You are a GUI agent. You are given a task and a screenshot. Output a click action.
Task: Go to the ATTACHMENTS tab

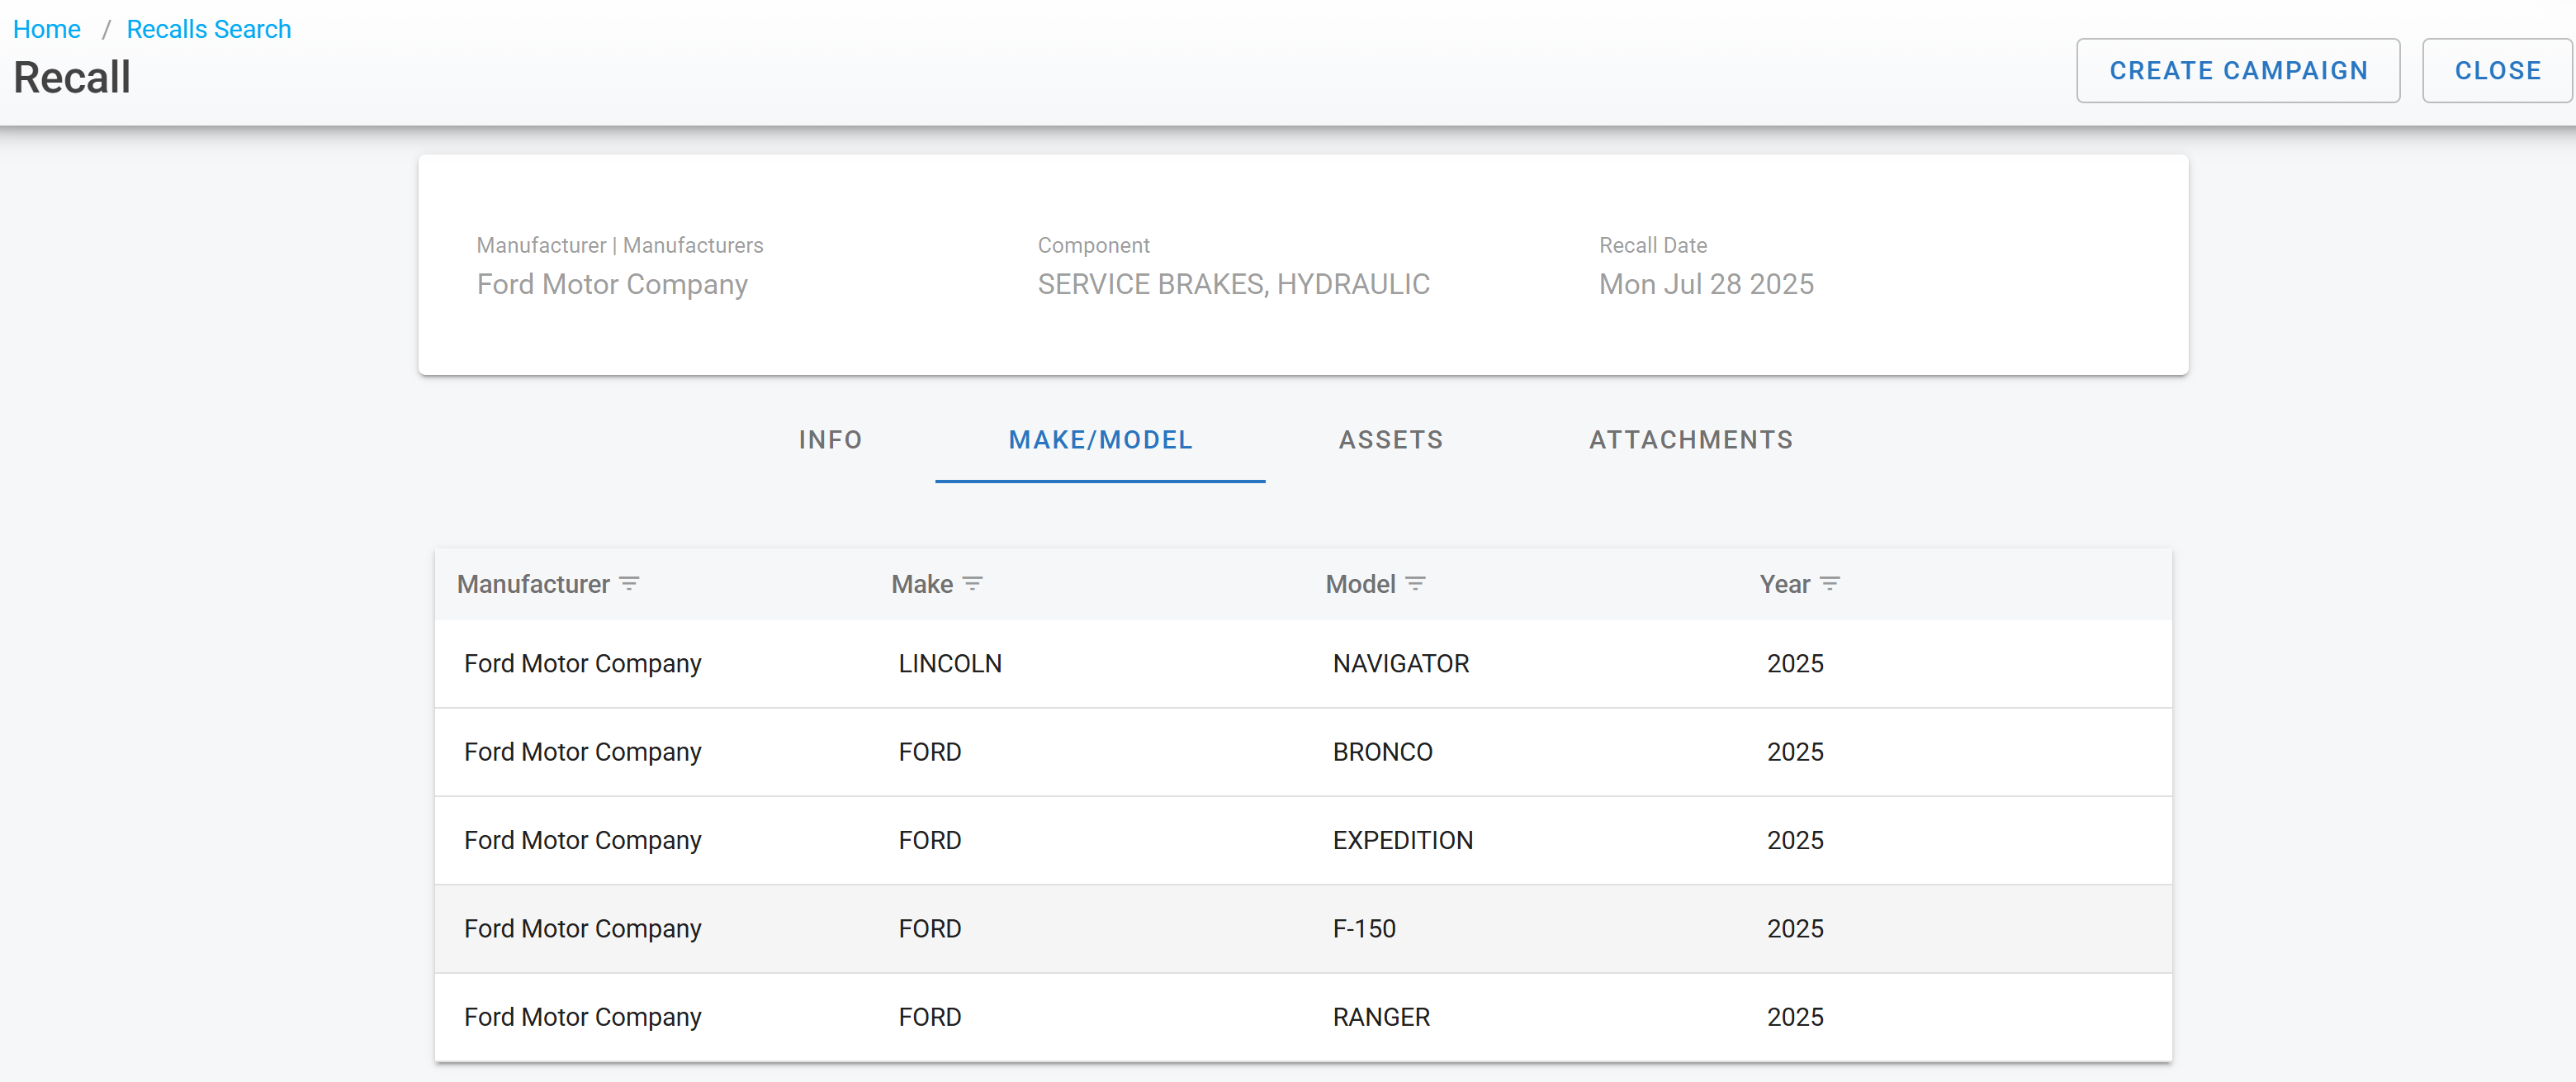point(1690,440)
